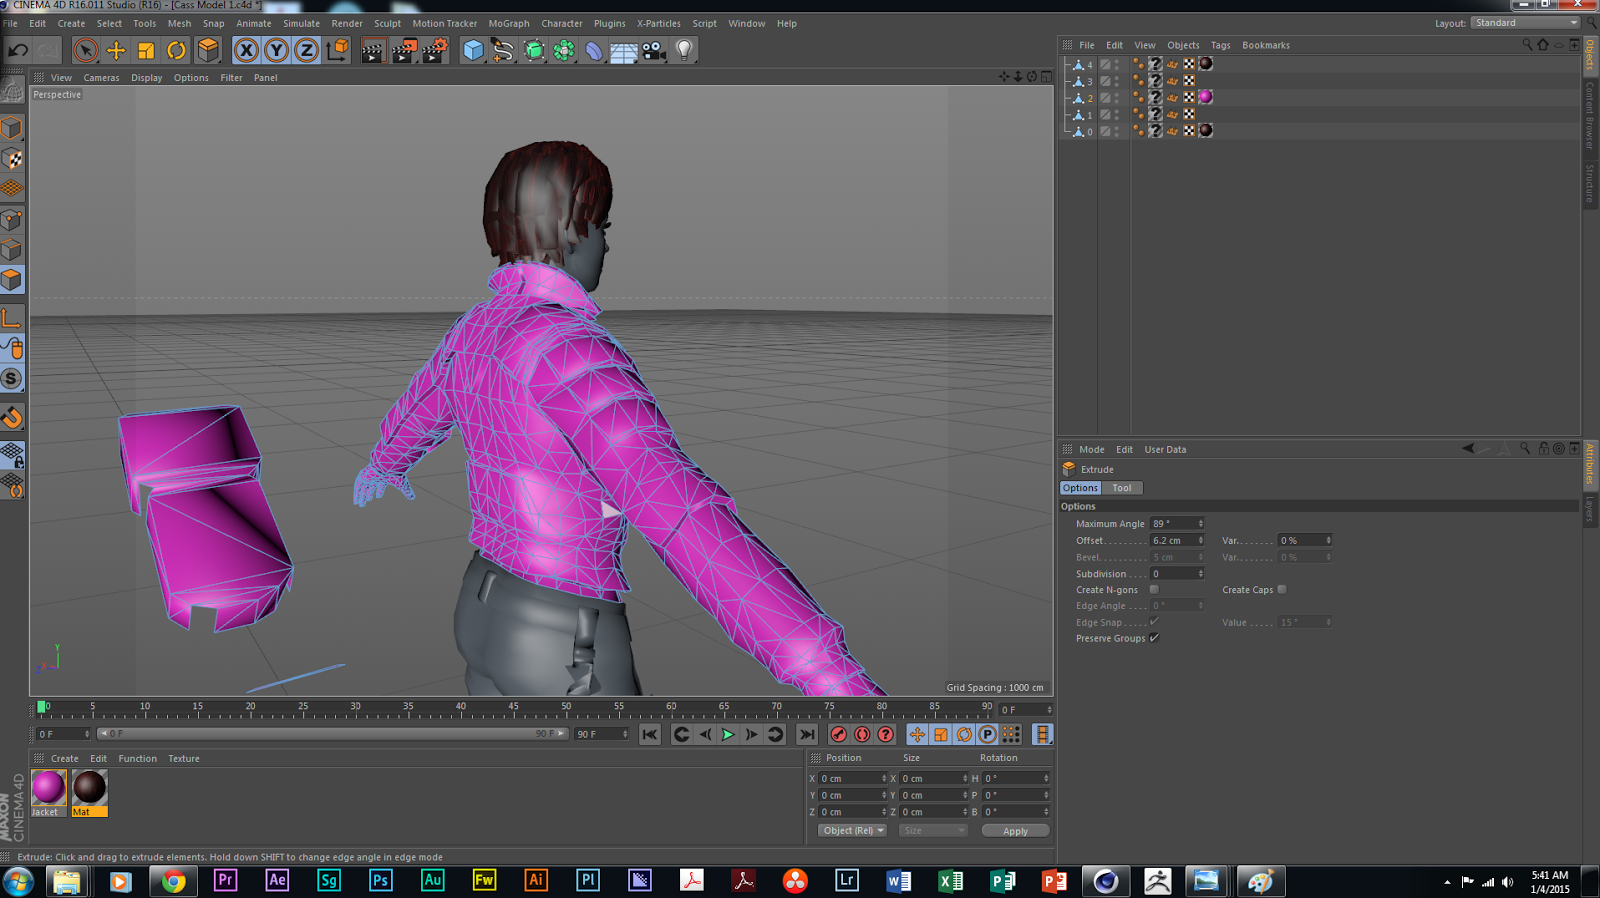Viewport: 1600px width, 898px height.
Task: Click the Undo arrow icon
Action: tap(18, 50)
